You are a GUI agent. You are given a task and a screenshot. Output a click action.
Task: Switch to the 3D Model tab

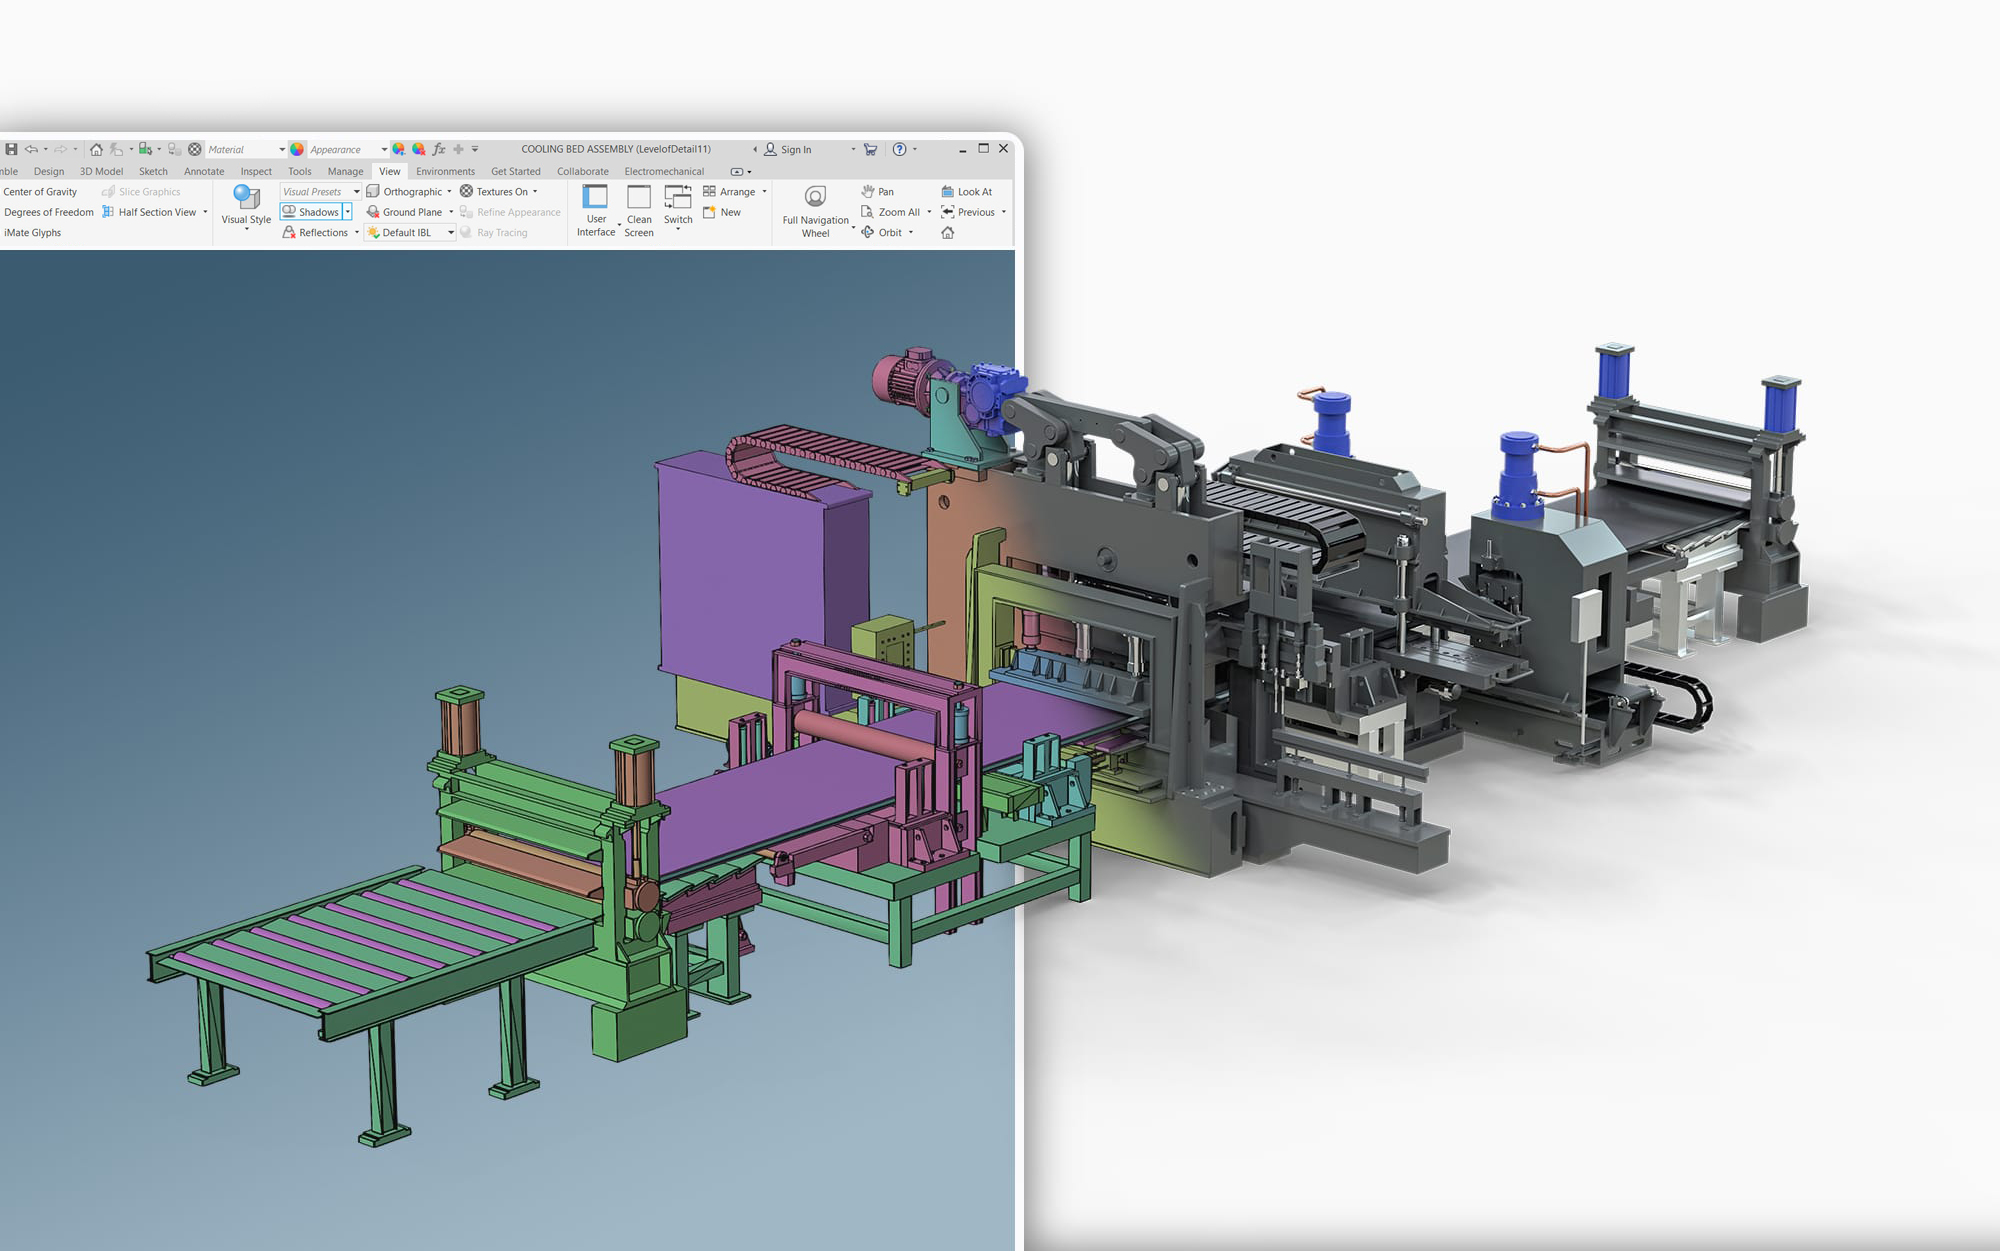tap(101, 171)
